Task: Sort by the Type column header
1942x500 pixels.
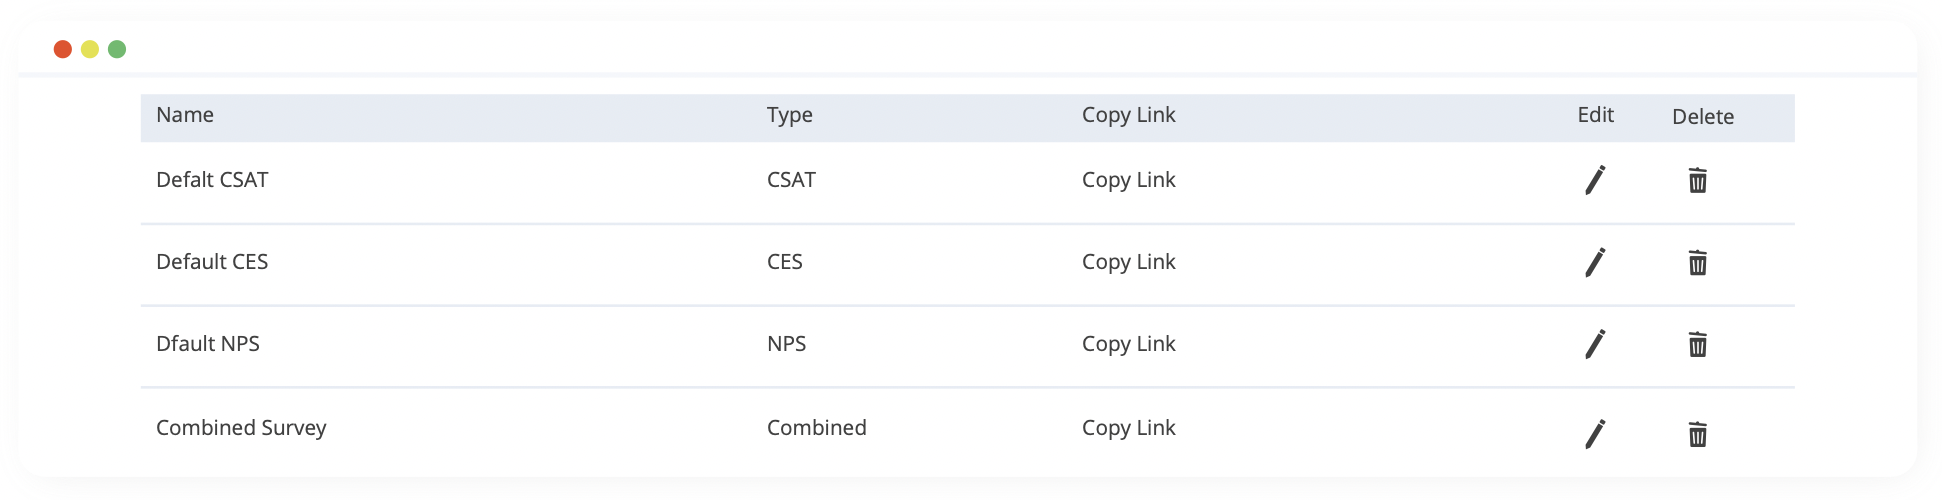Action: (789, 116)
